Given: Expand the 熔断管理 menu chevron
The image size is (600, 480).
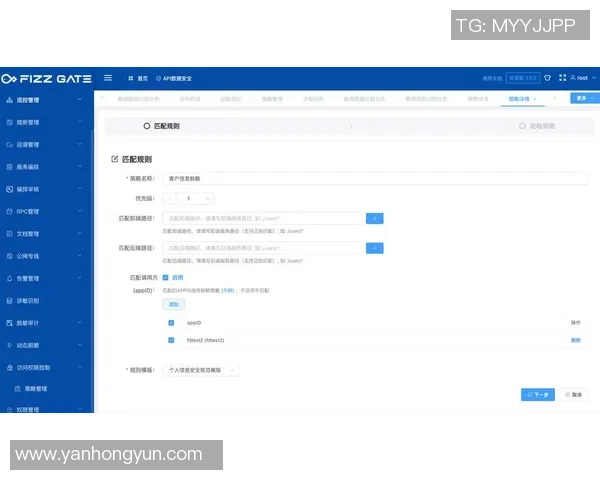Looking at the screenshot, I should [80, 121].
